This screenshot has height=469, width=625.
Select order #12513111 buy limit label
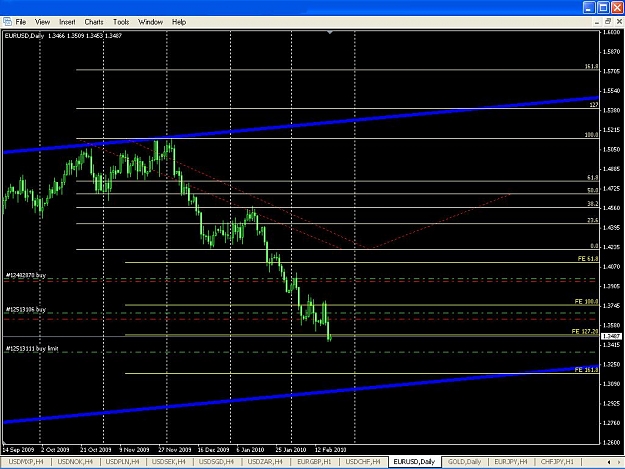(x=32, y=349)
